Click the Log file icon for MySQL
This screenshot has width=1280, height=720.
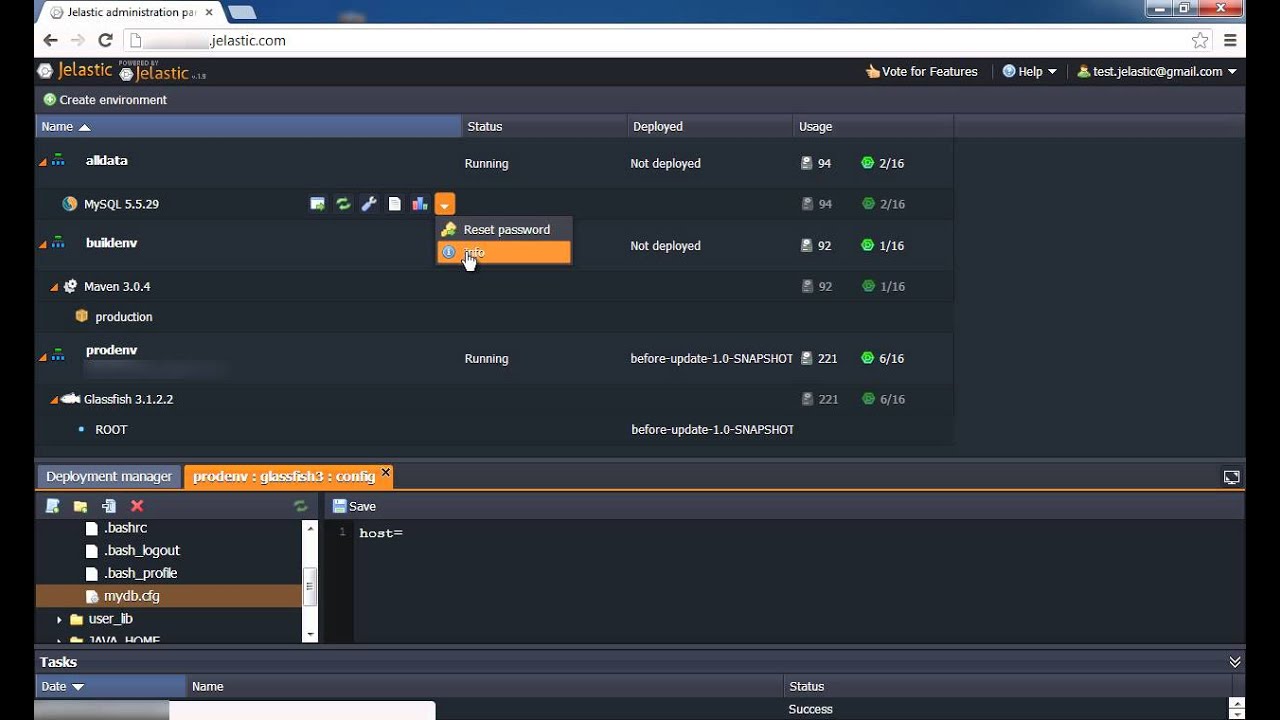click(395, 204)
